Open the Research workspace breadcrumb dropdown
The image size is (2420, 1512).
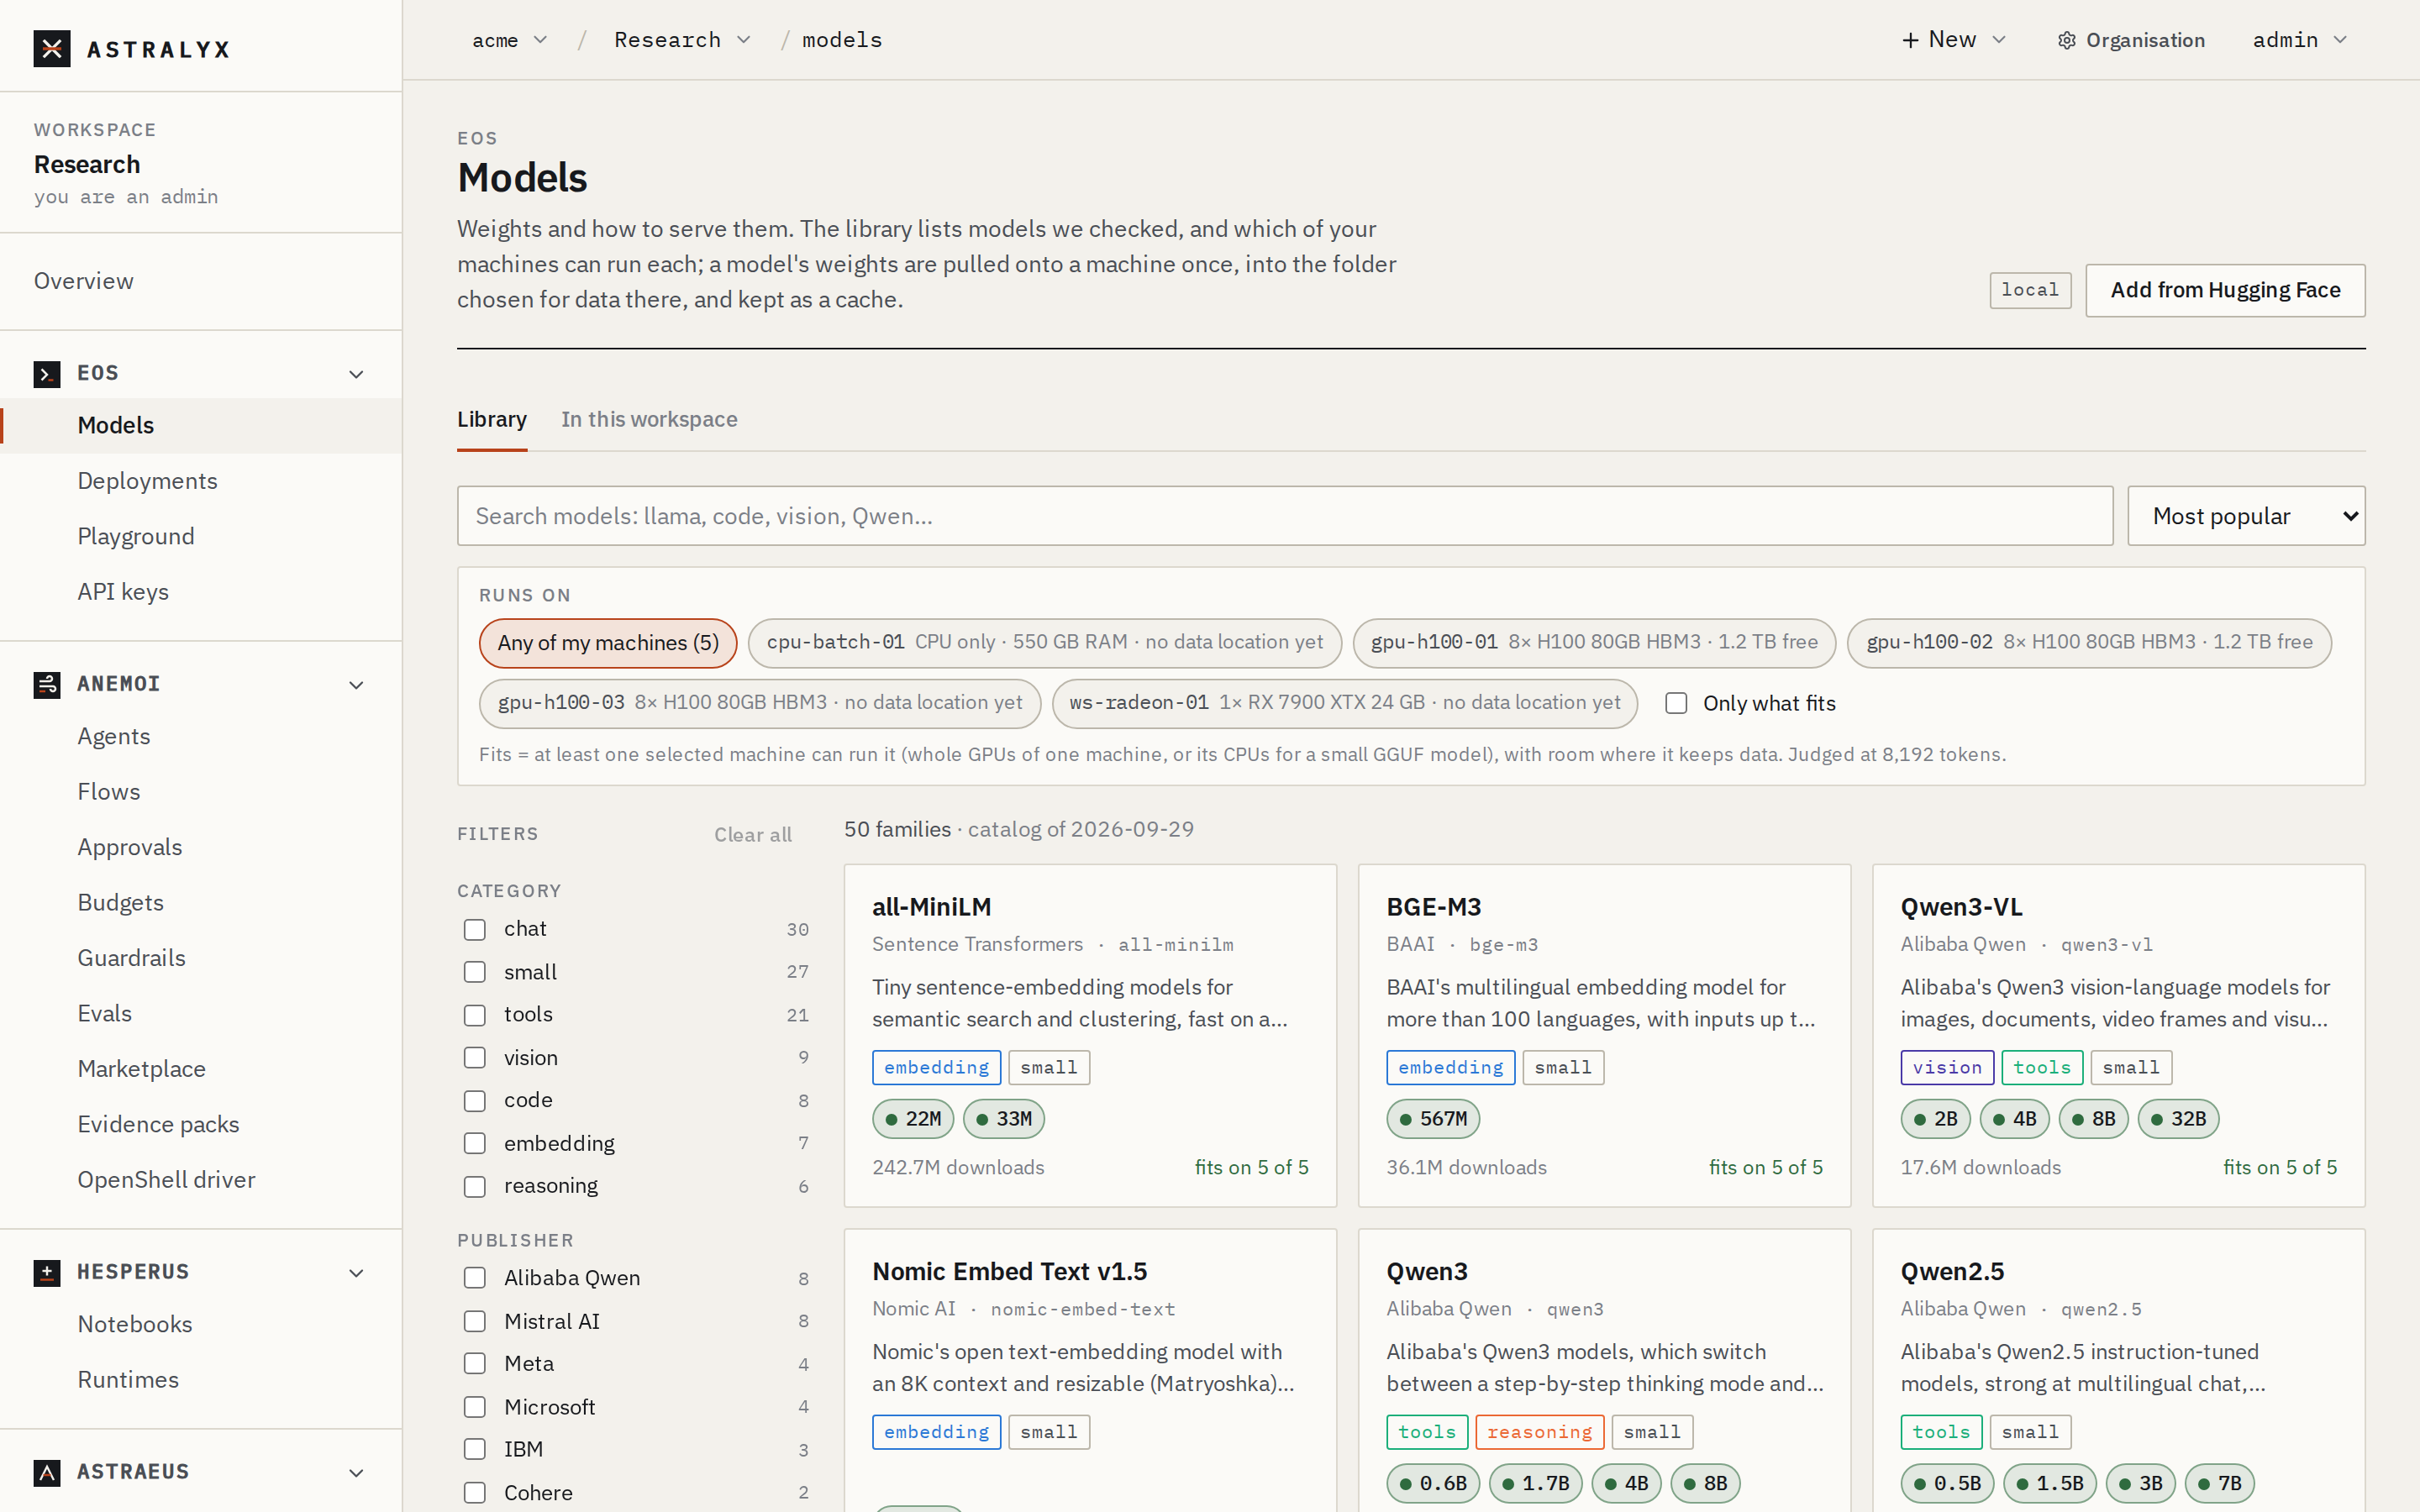click(x=682, y=40)
